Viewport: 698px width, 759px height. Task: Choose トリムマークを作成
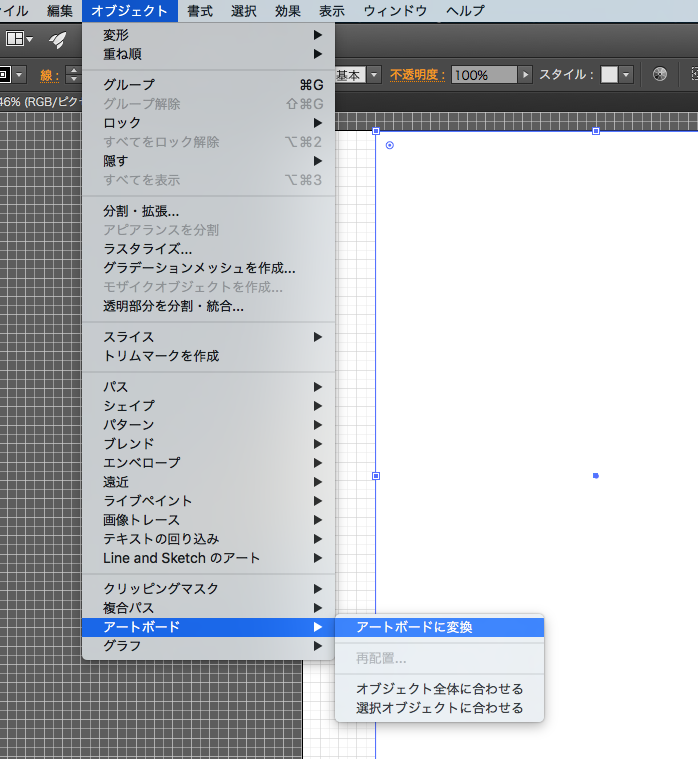(209, 356)
